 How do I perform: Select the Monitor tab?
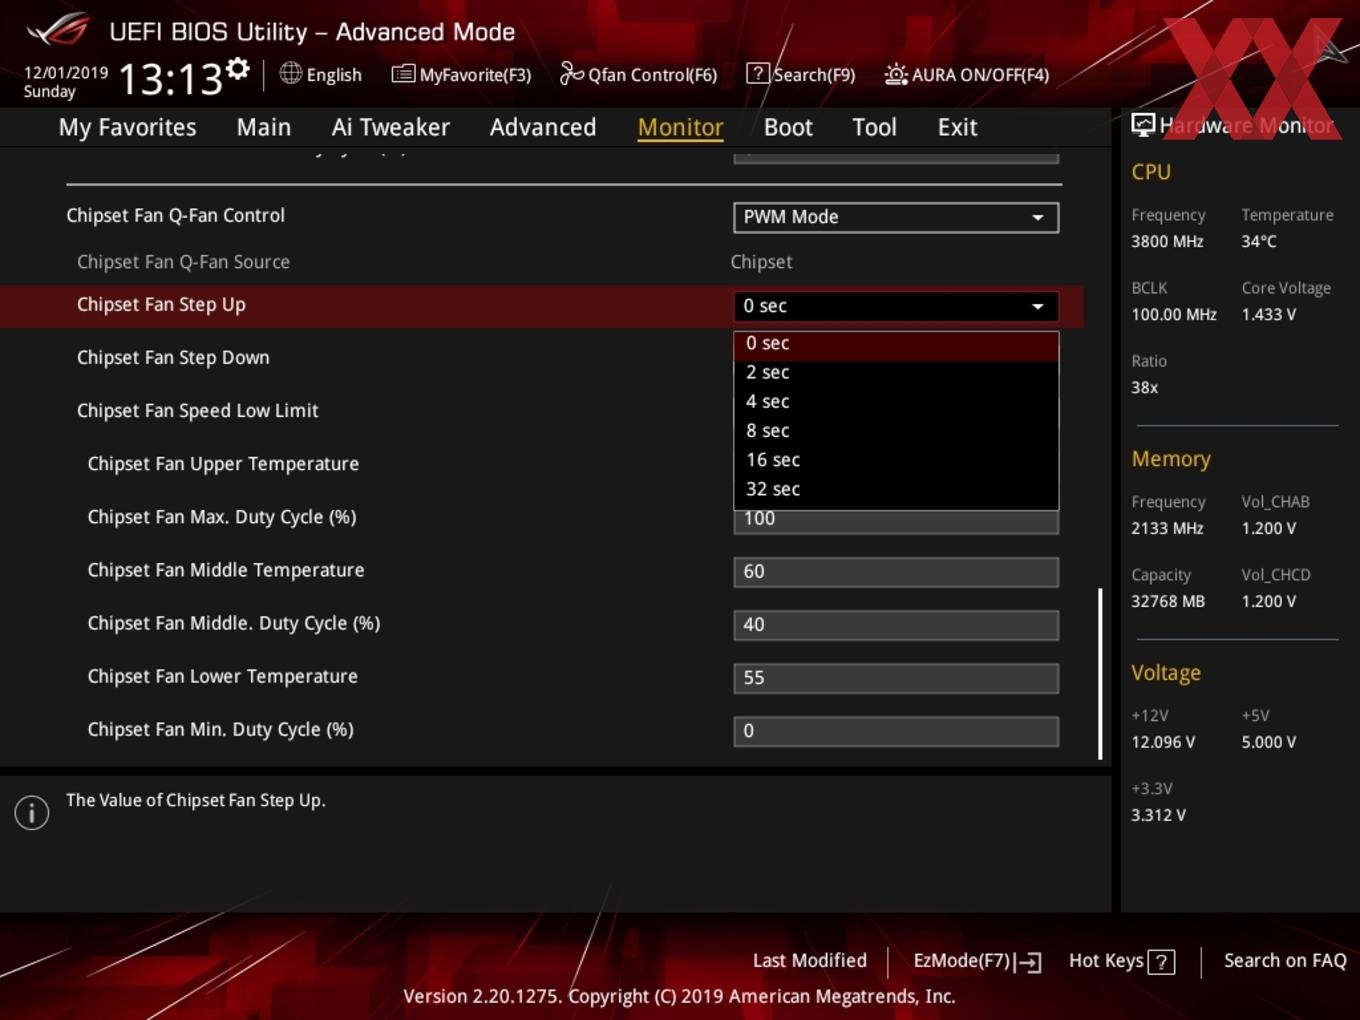tap(680, 127)
